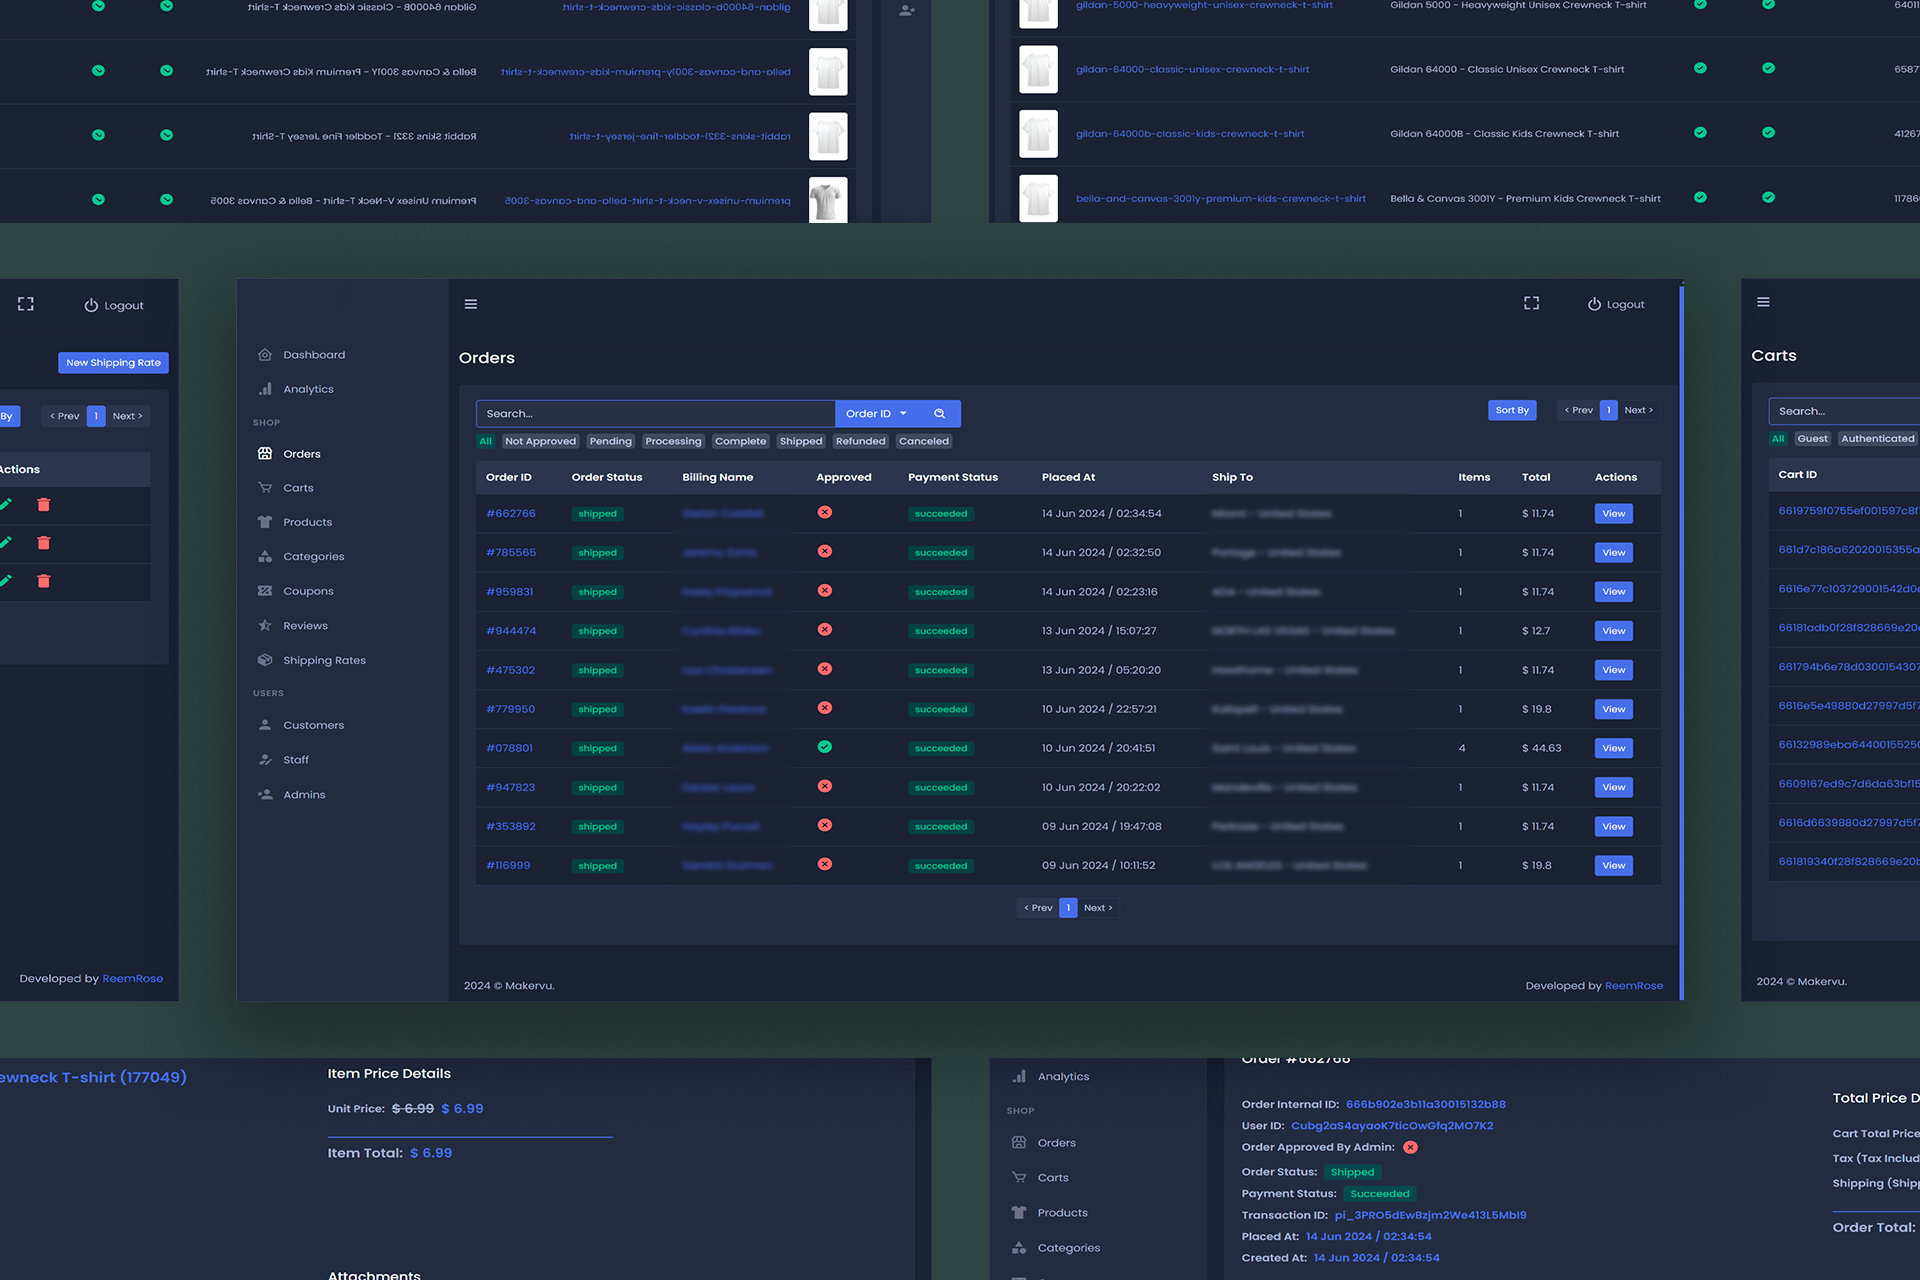1920x1280 pixels.
Task: Toggle approved status for order #116999
Action: [x=825, y=864]
